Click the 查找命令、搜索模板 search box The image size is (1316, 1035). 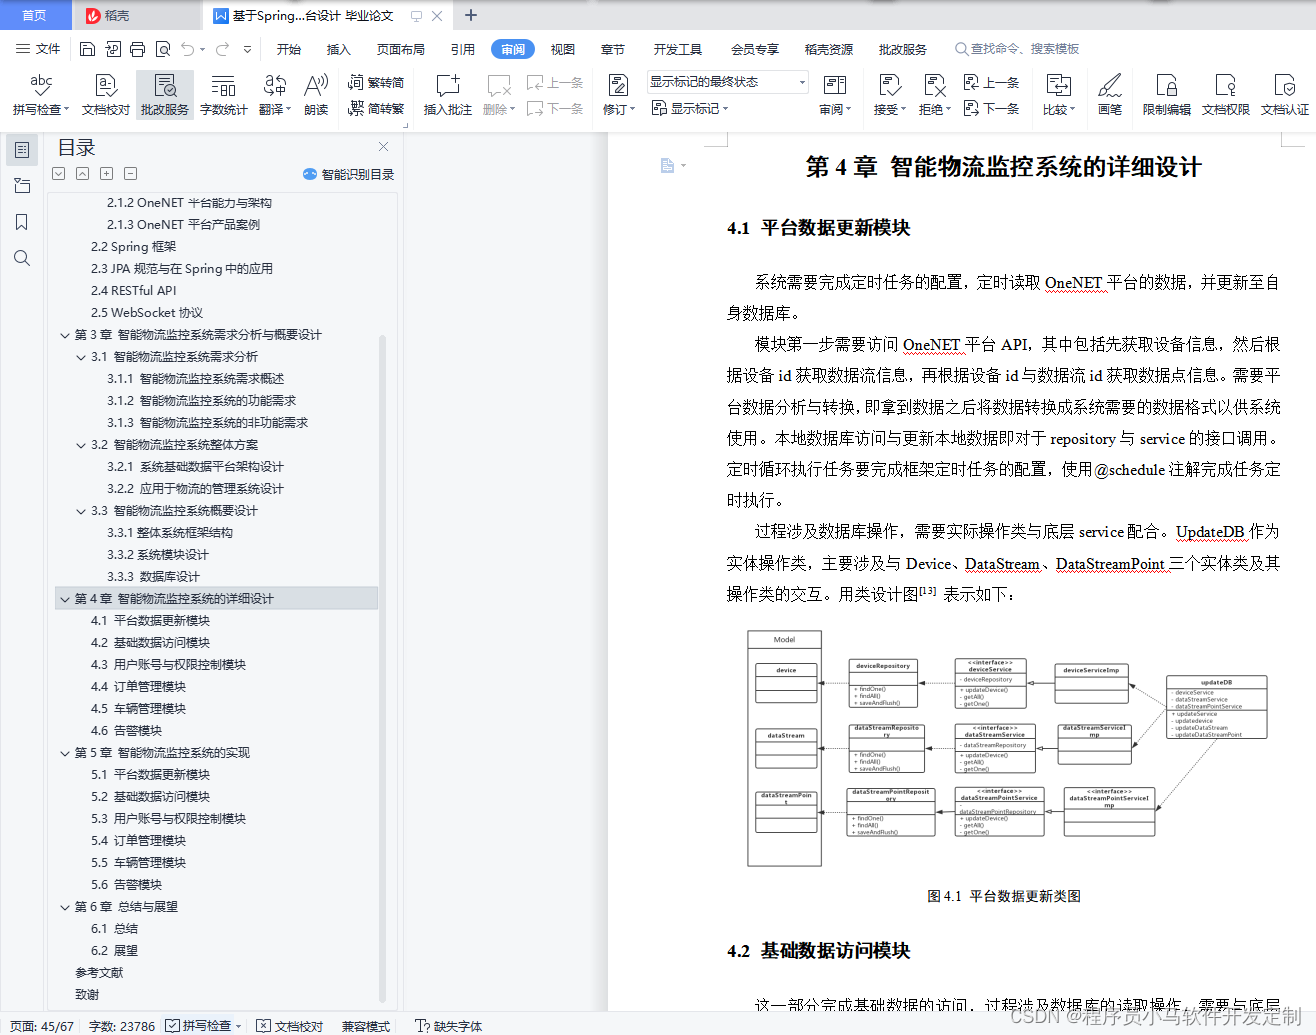(x=1017, y=49)
